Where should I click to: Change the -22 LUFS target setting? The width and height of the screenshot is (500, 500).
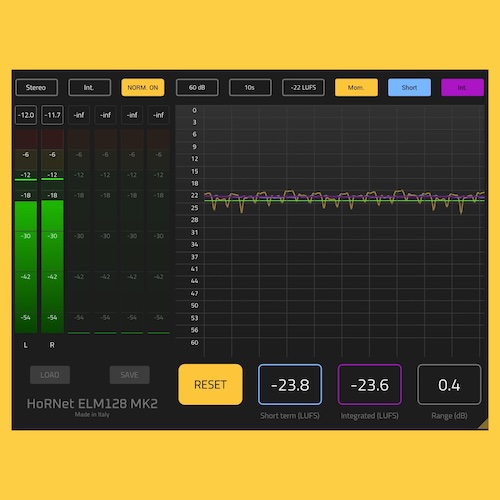[x=303, y=88]
